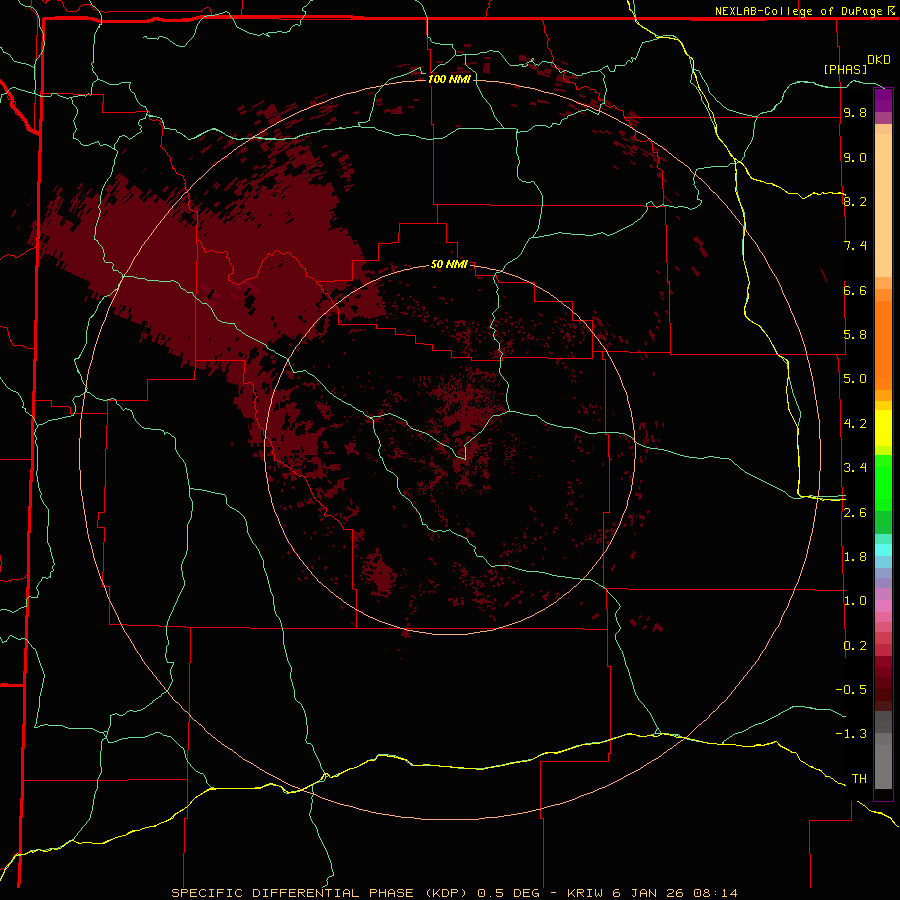Image resolution: width=900 pixels, height=900 pixels.
Task: Click the gray segment at color bar bottom
Action: pyautogui.click(x=883, y=752)
